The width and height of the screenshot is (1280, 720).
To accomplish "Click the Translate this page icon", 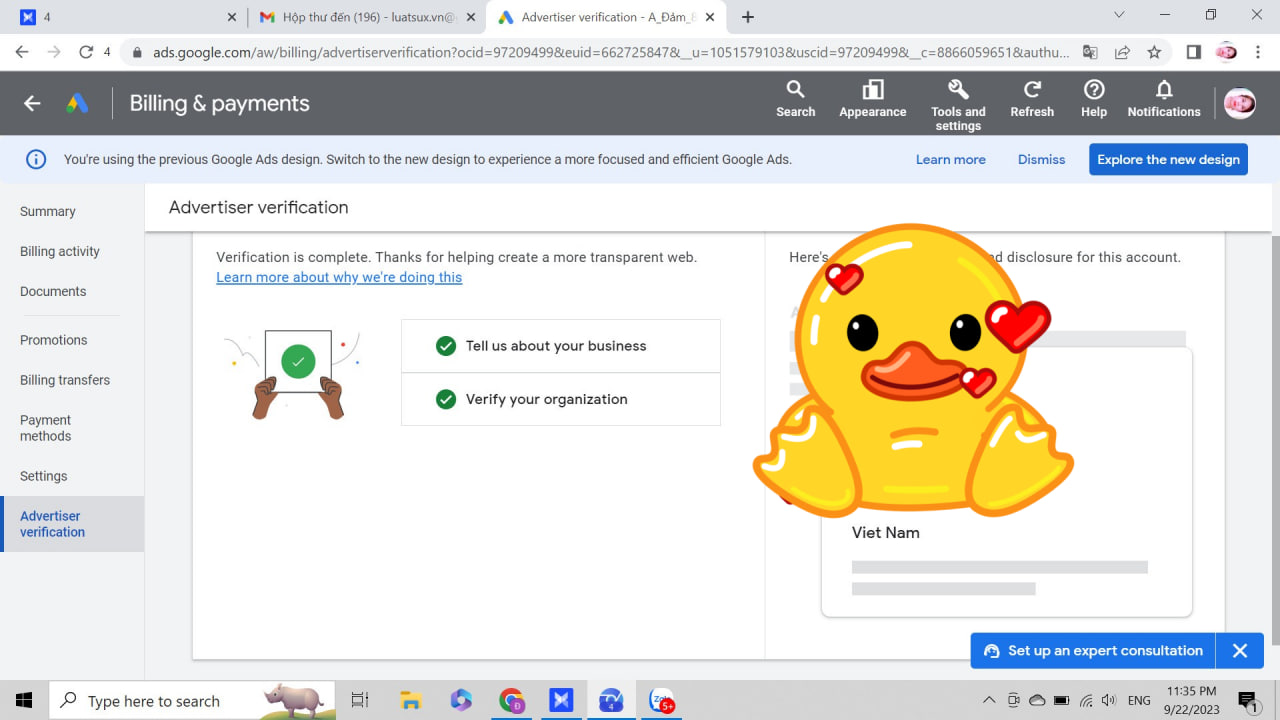I will coord(1090,52).
